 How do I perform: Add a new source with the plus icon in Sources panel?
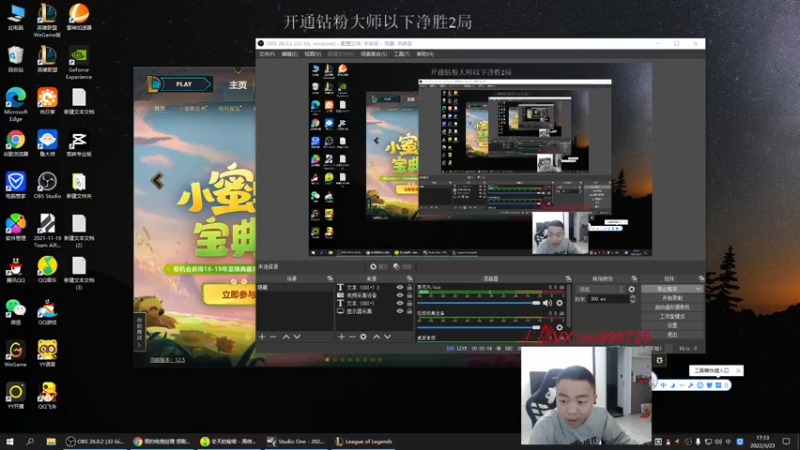[x=341, y=337]
